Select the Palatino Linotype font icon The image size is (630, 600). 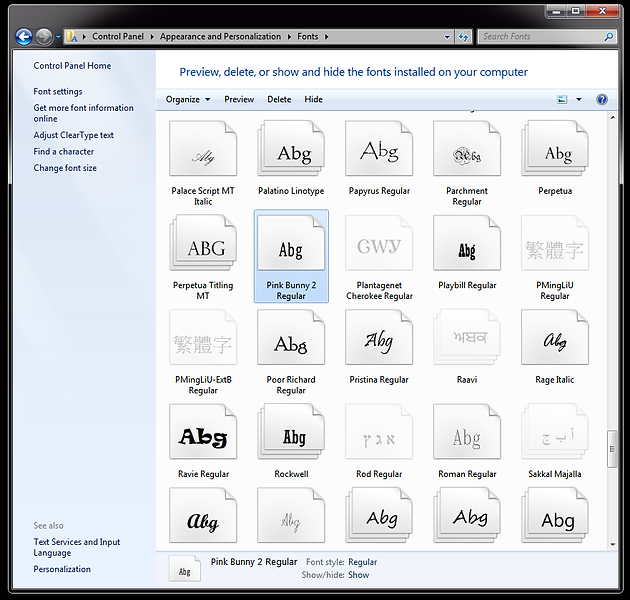291,148
